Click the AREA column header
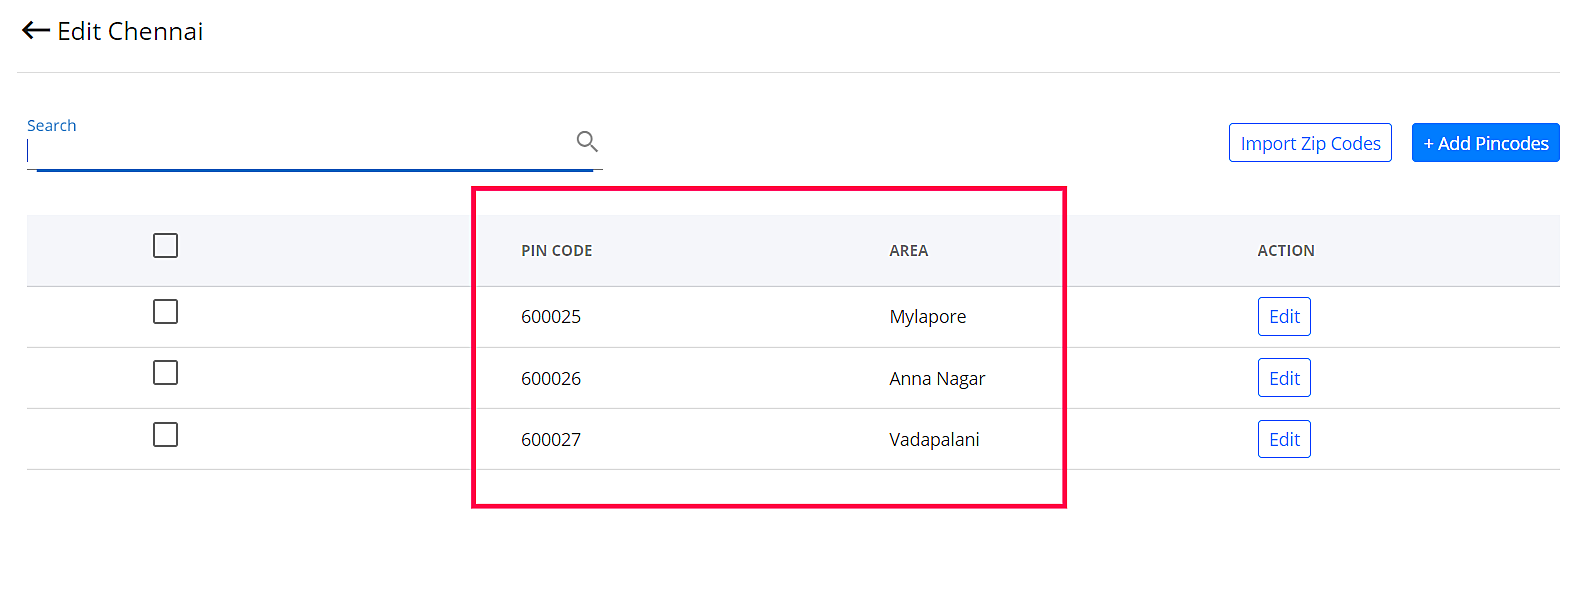Viewport: 1578px width, 595px height. (909, 251)
